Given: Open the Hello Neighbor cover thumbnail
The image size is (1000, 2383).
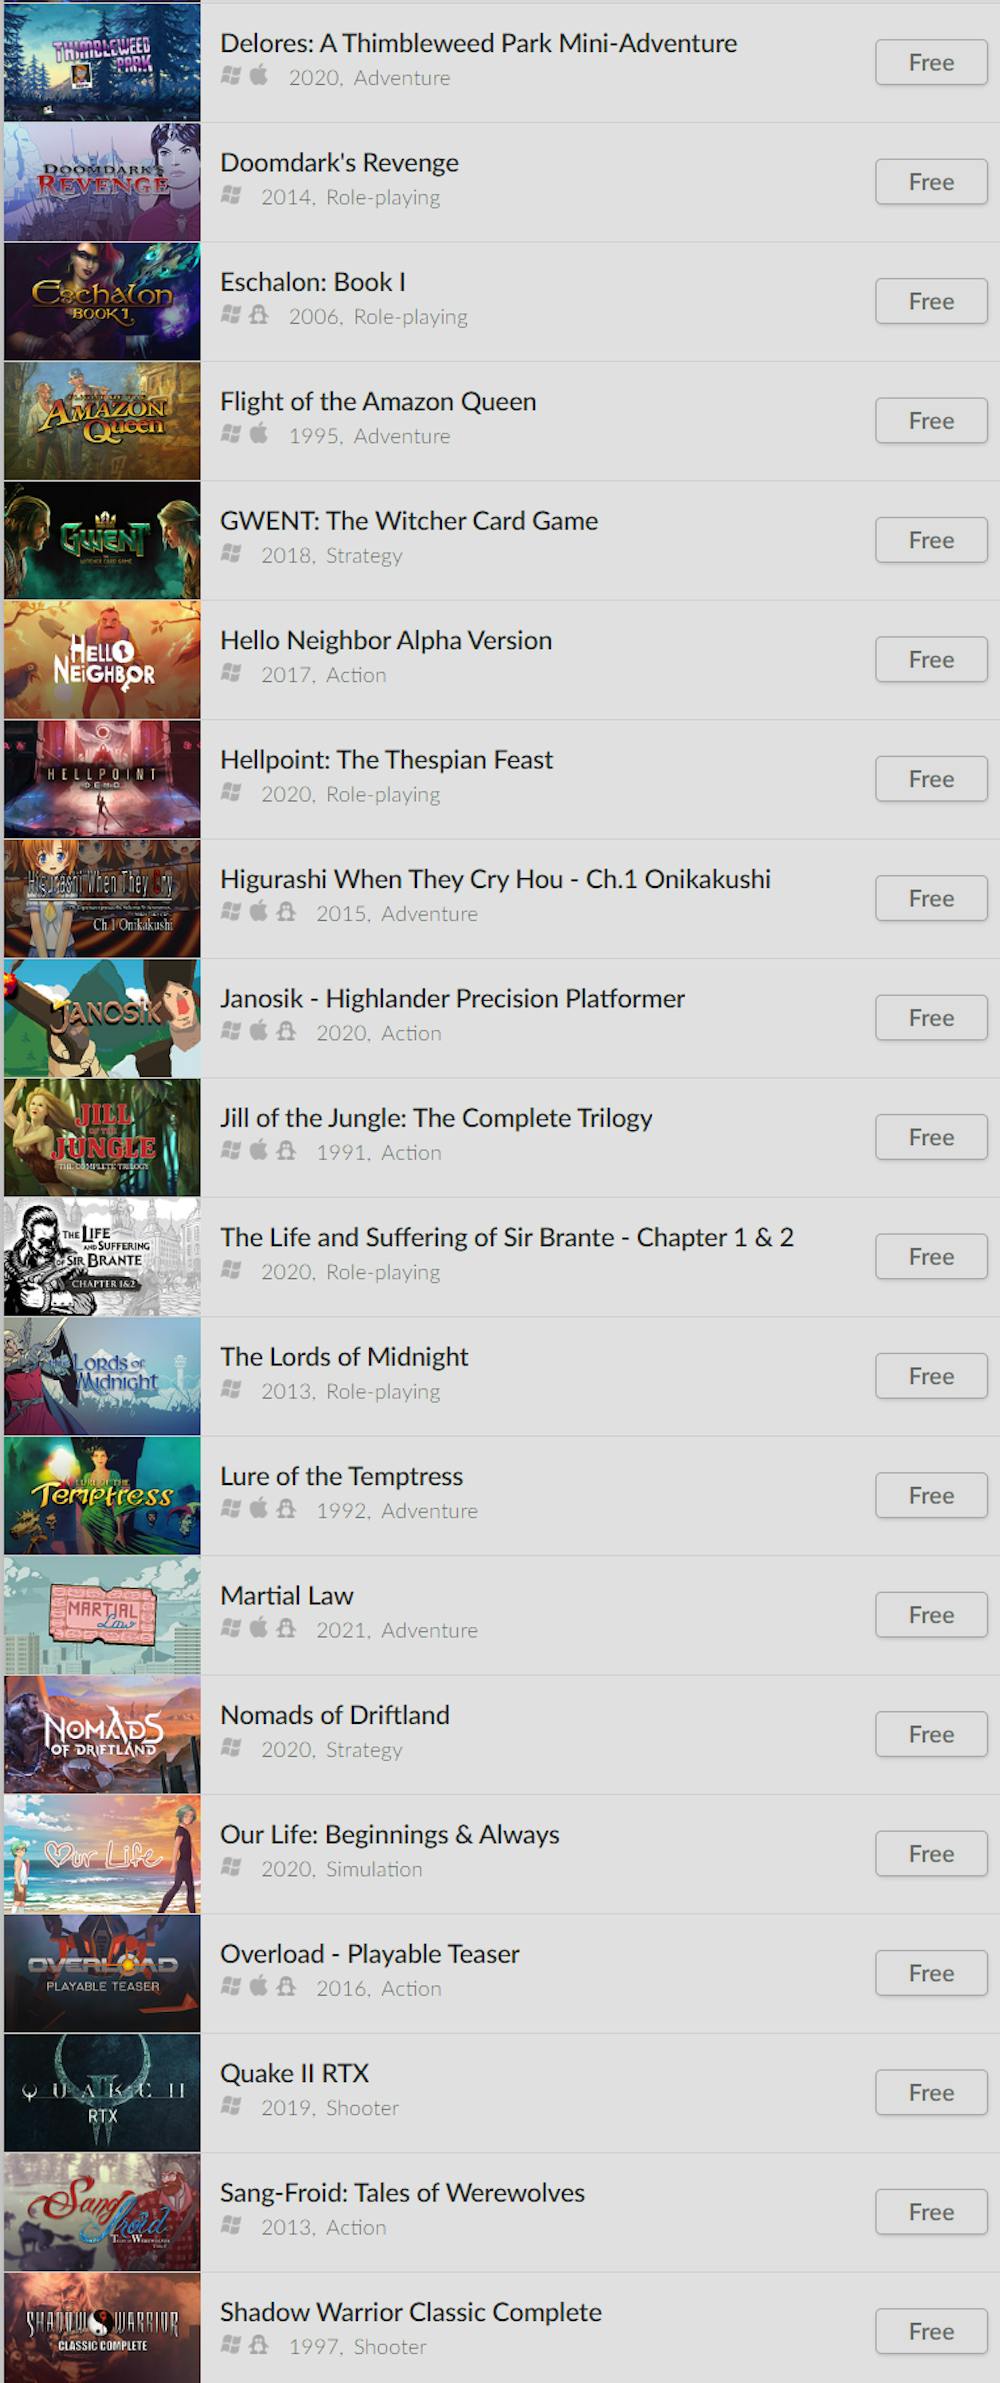Looking at the screenshot, I should point(102,660).
